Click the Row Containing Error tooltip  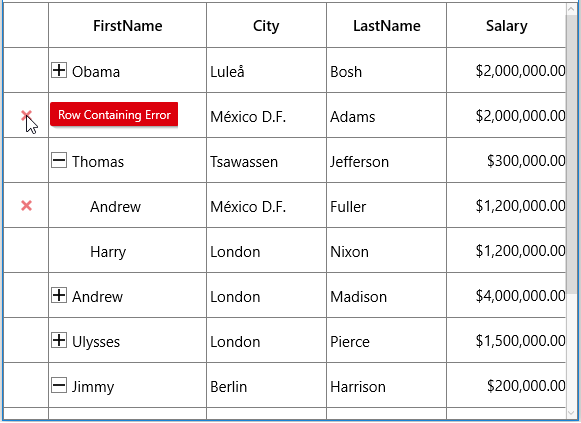point(114,114)
